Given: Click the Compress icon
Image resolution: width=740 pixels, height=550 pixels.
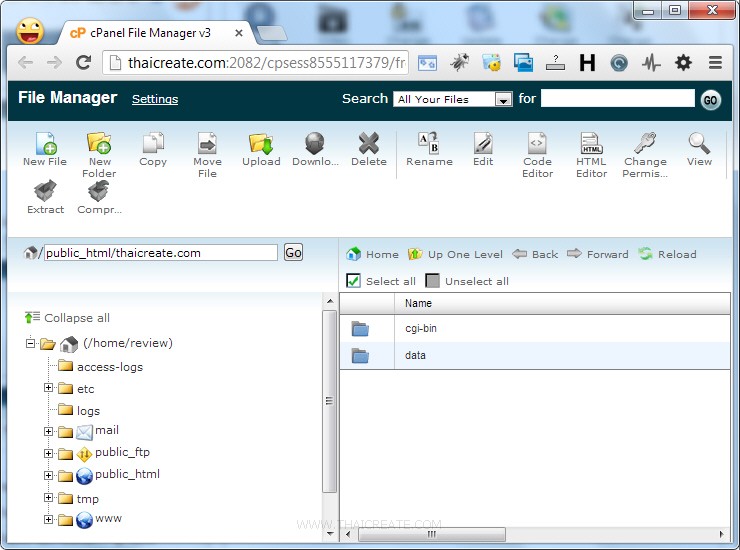Looking at the screenshot, I should [x=99, y=191].
